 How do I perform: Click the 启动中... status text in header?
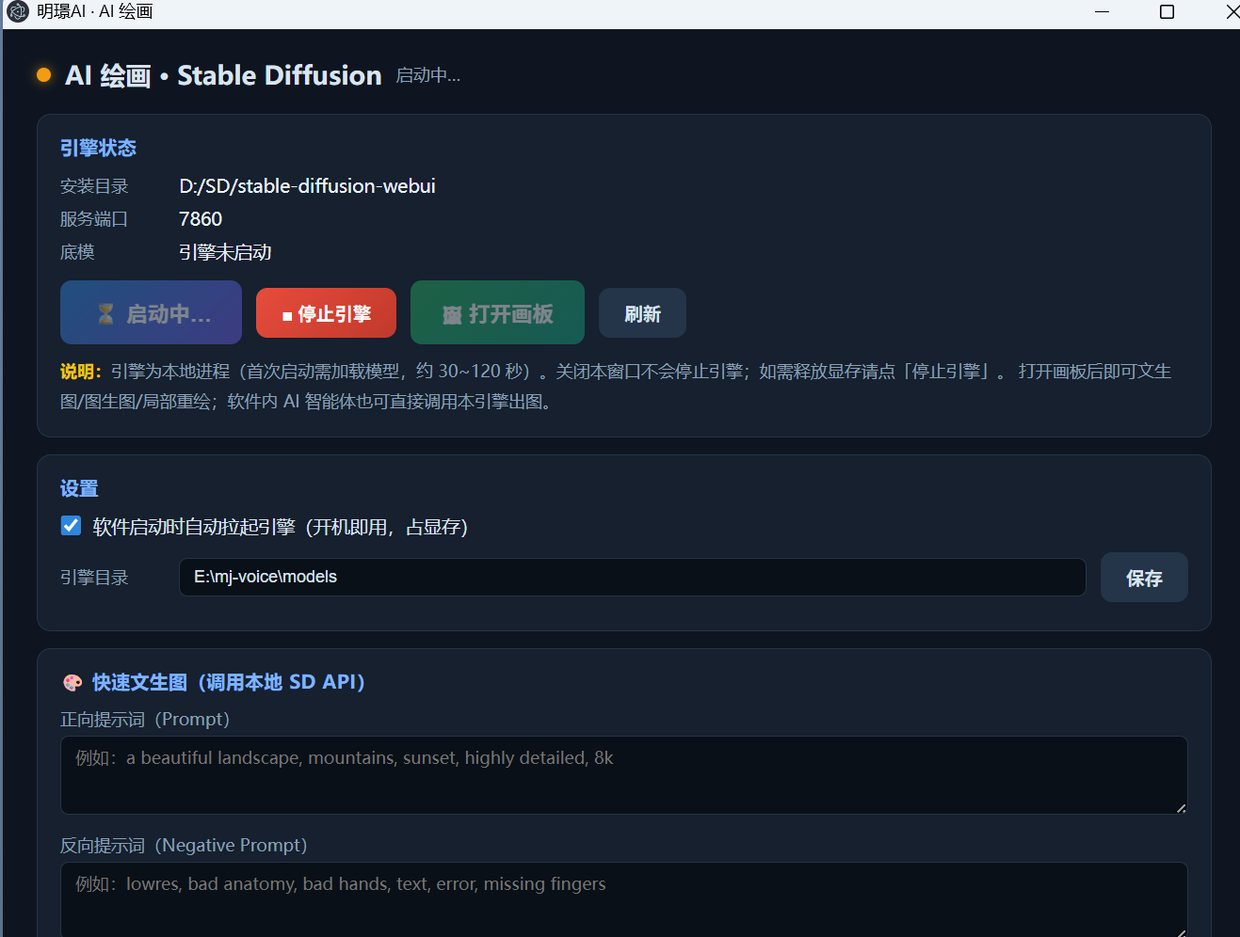coord(428,75)
